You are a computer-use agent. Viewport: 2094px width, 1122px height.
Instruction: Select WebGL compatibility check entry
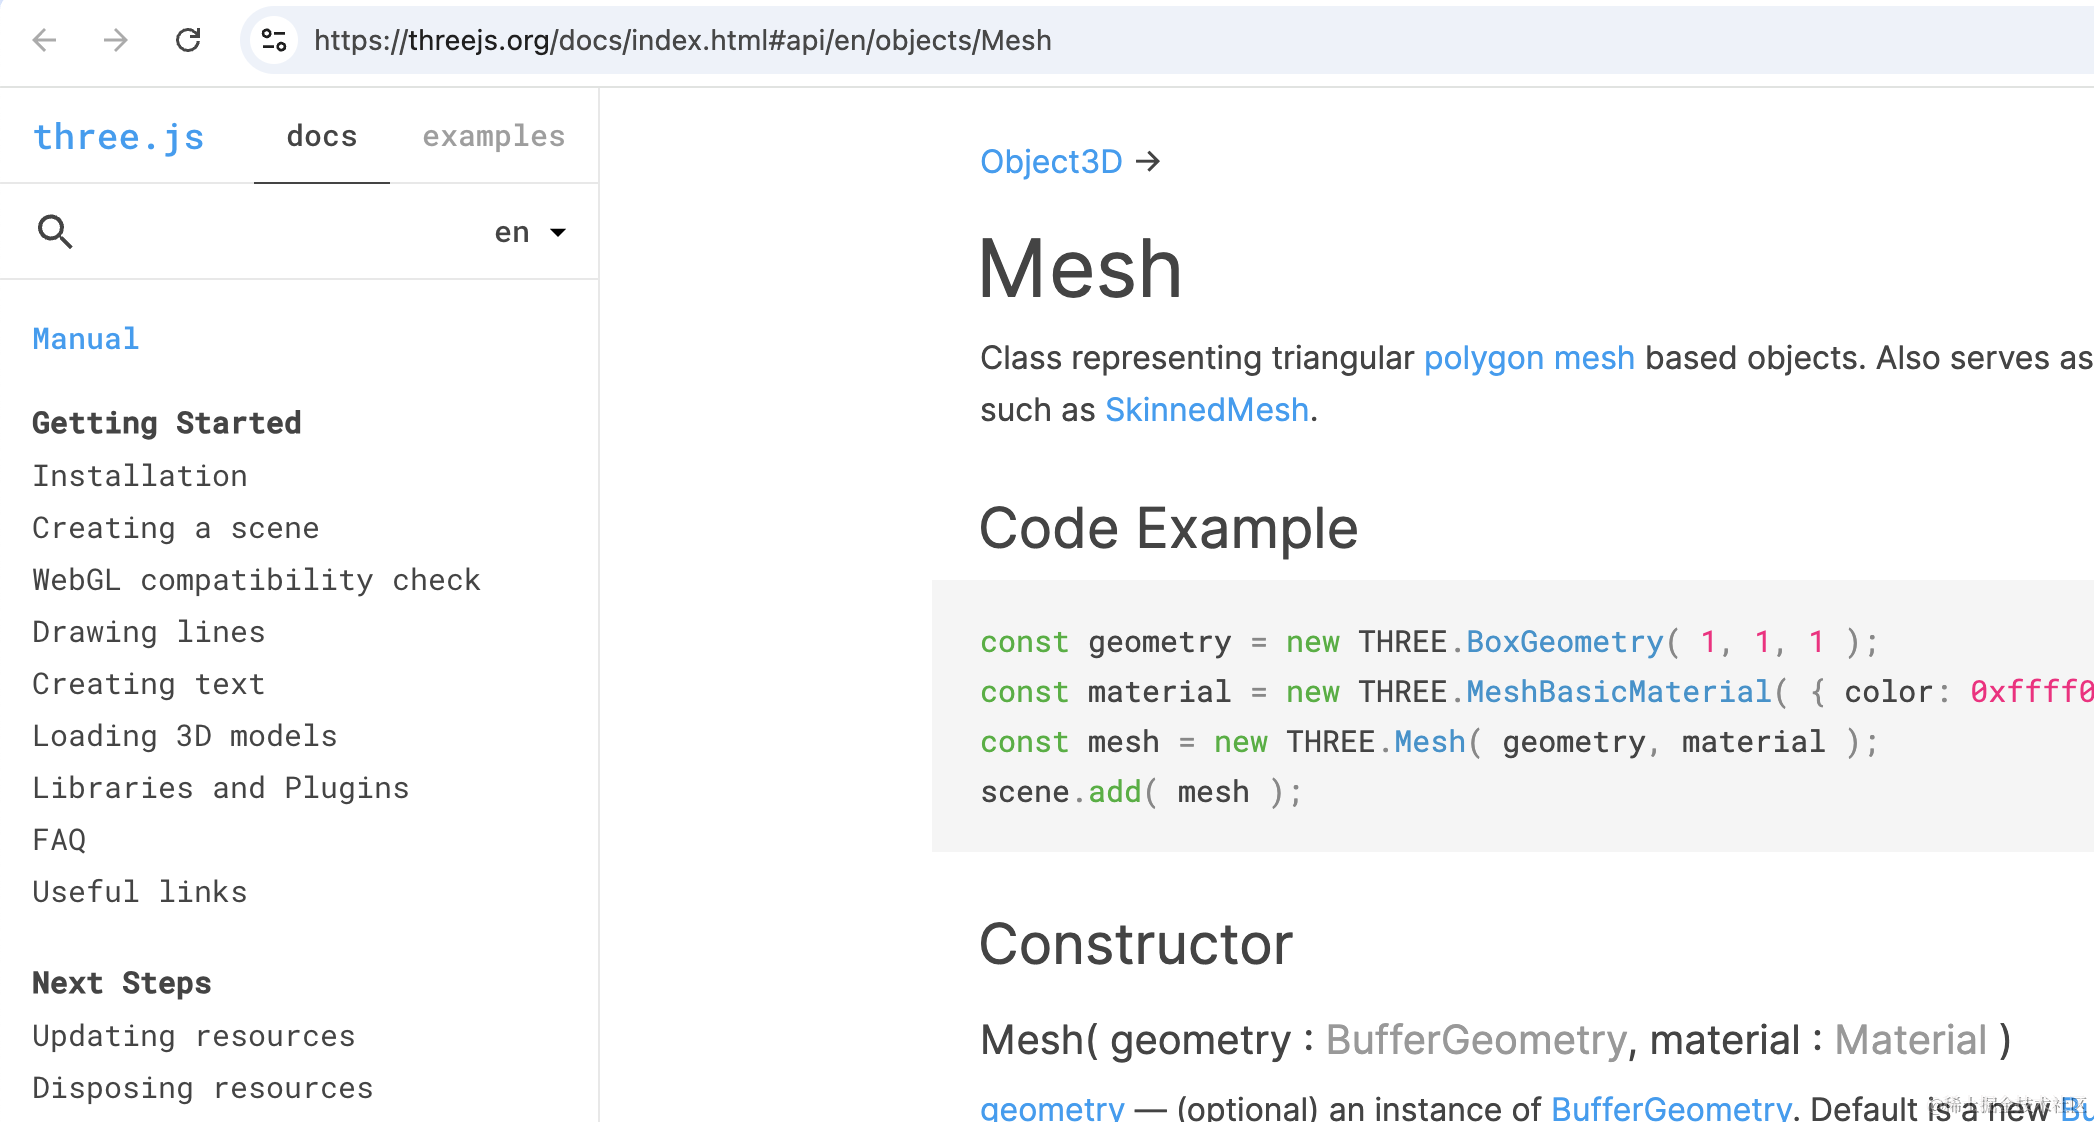coord(257,580)
